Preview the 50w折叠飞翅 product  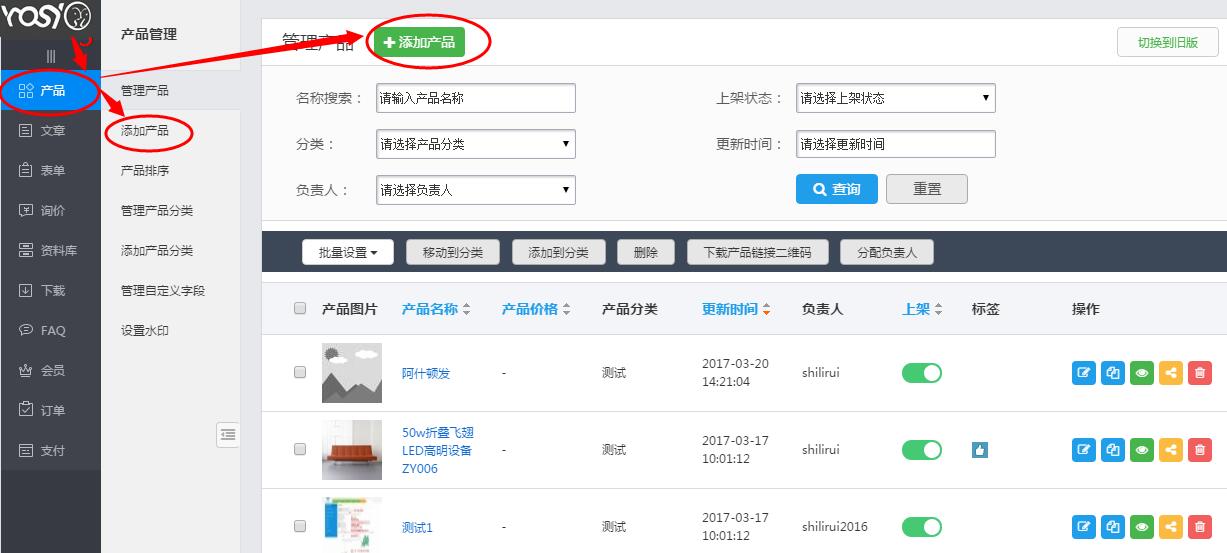(1142, 450)
